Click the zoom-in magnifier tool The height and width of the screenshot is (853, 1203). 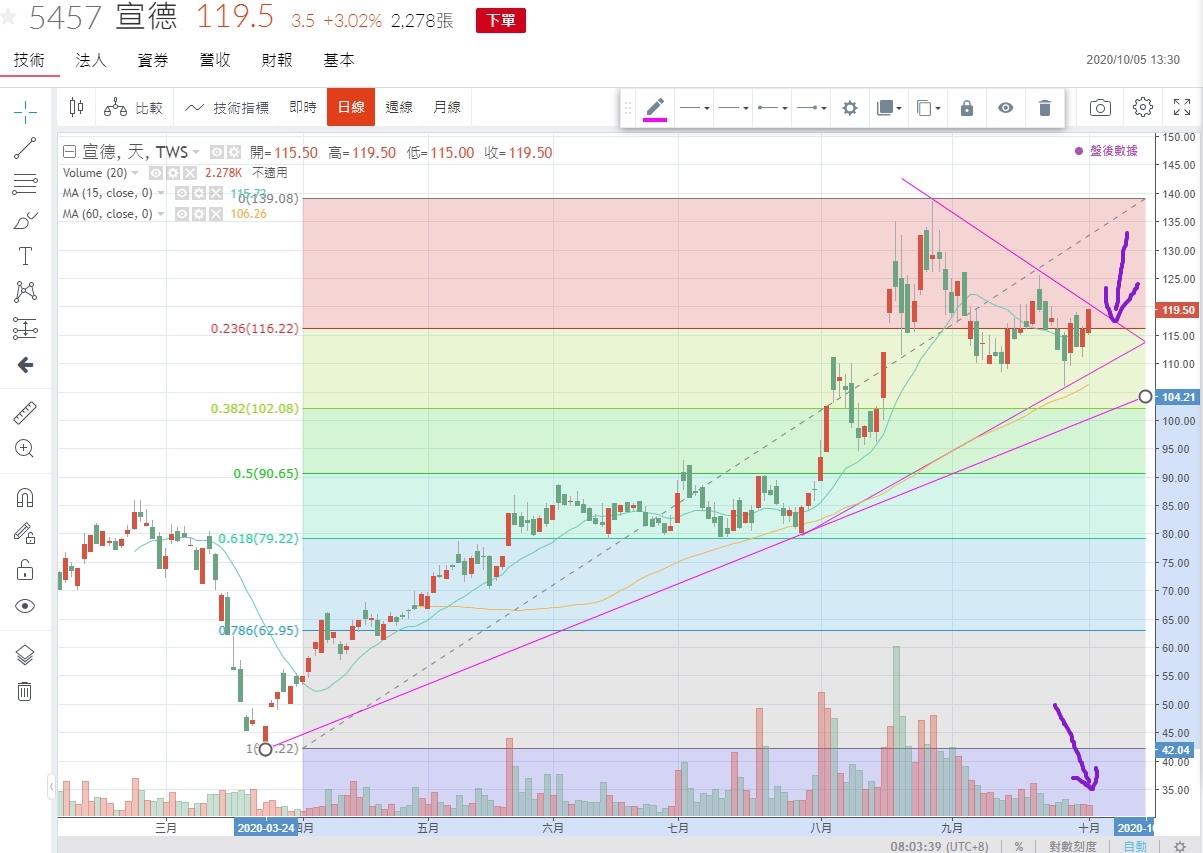tap(25, 448)
